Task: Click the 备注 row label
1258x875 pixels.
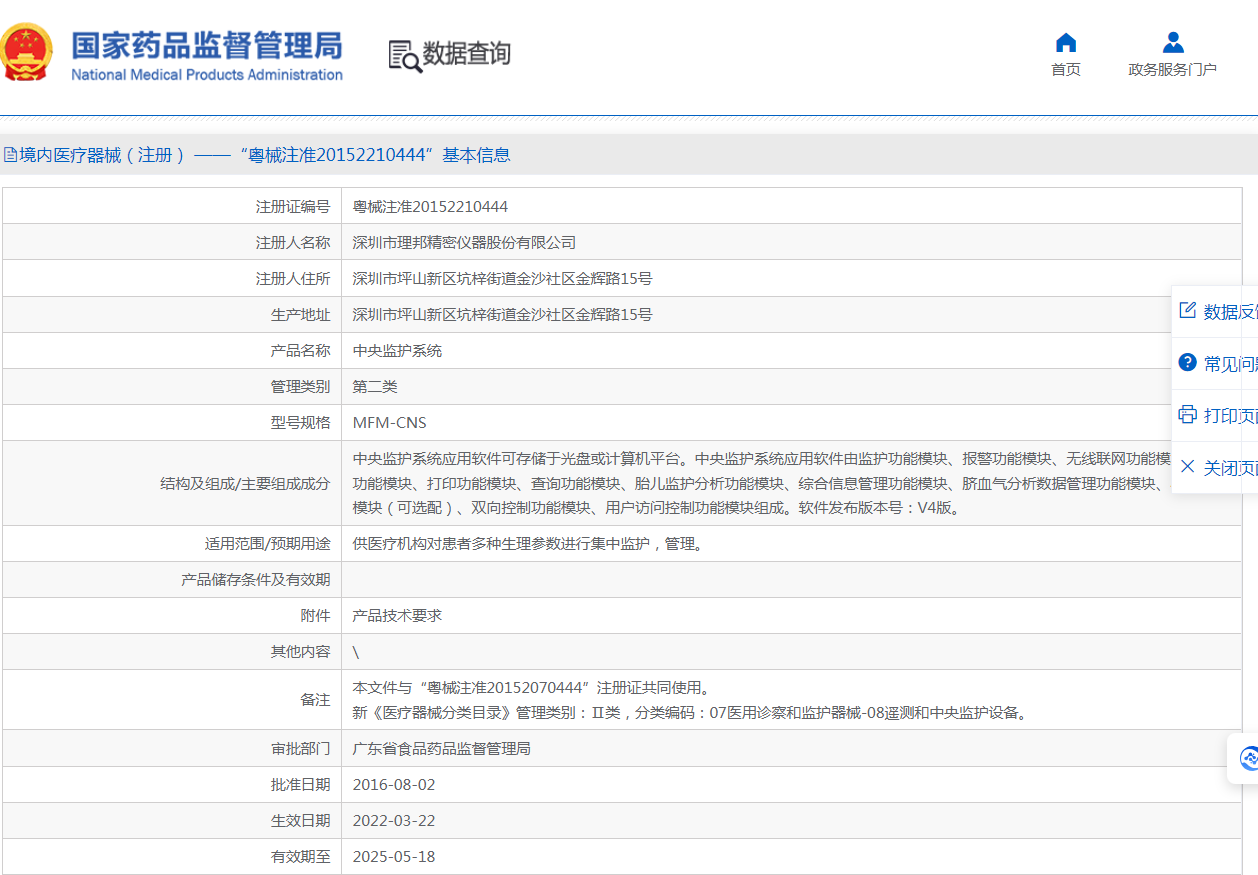Action: [316, 700]
